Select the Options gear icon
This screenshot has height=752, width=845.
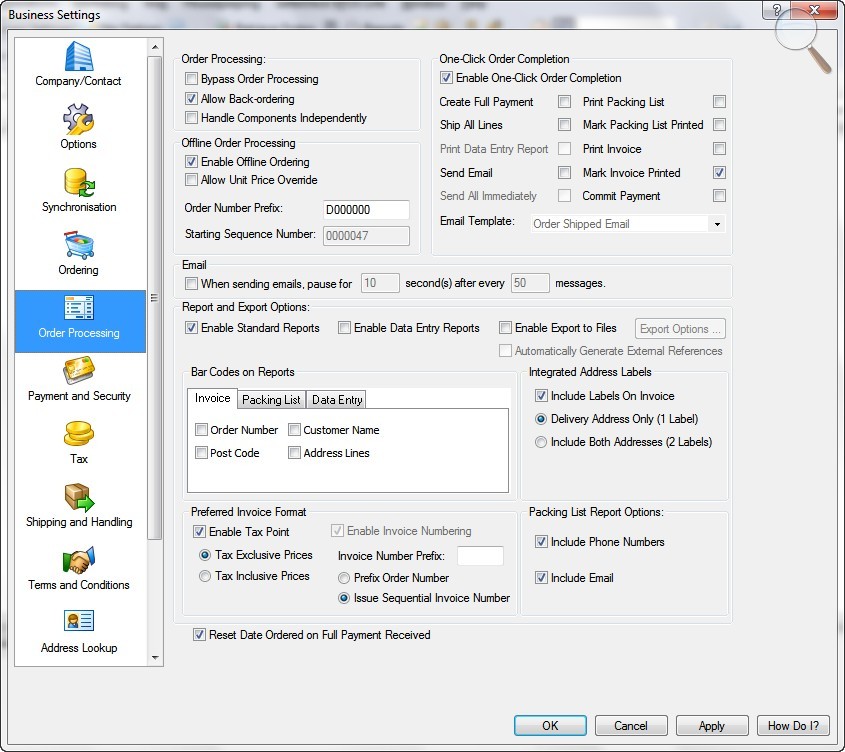(x=78, y=120)
